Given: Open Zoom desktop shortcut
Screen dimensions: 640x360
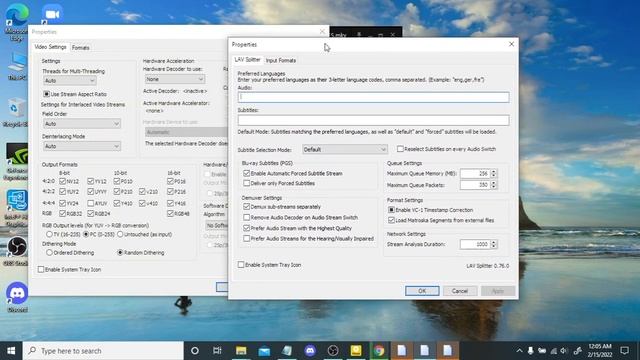Looking at the screenshot, I should [x=52, y=15].
